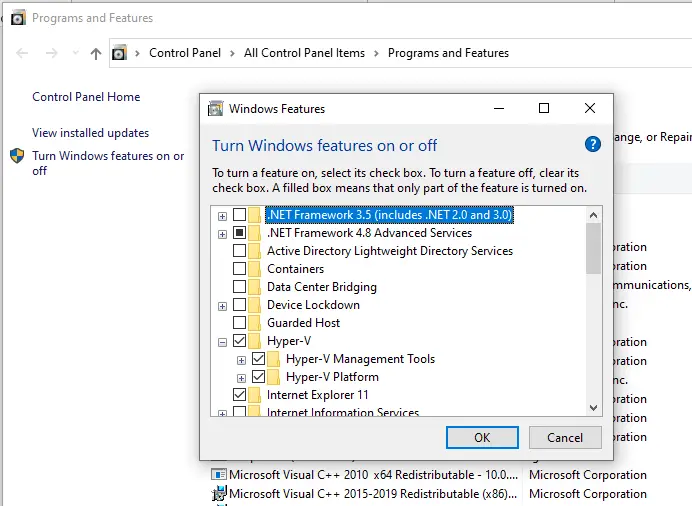The height and width of the screenshot is (506, 692).
Task: Select .NET Framework 3.5 feature label
Action: click(390, 215)
